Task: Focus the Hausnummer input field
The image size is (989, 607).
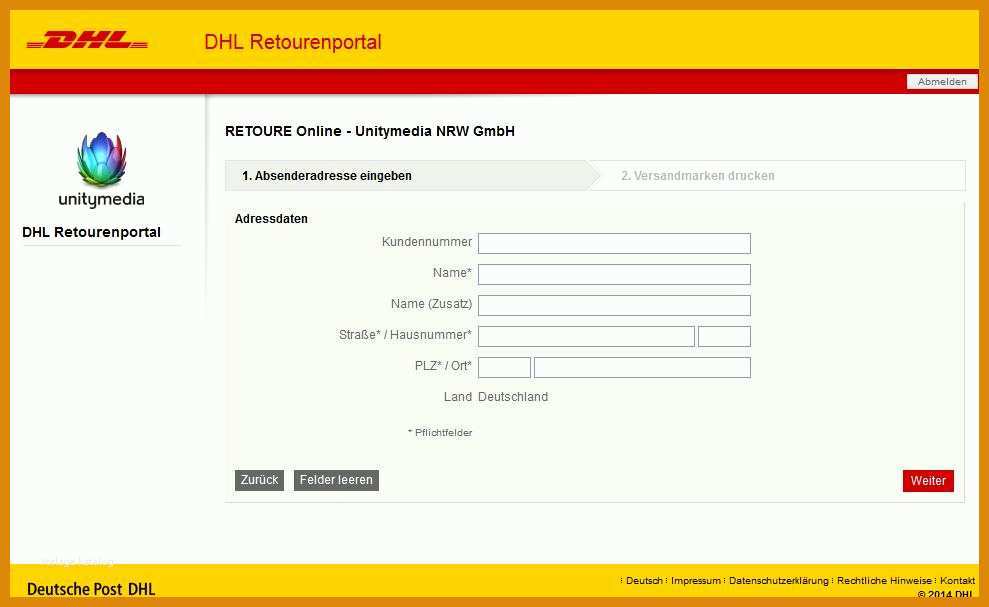Action: 724,336
